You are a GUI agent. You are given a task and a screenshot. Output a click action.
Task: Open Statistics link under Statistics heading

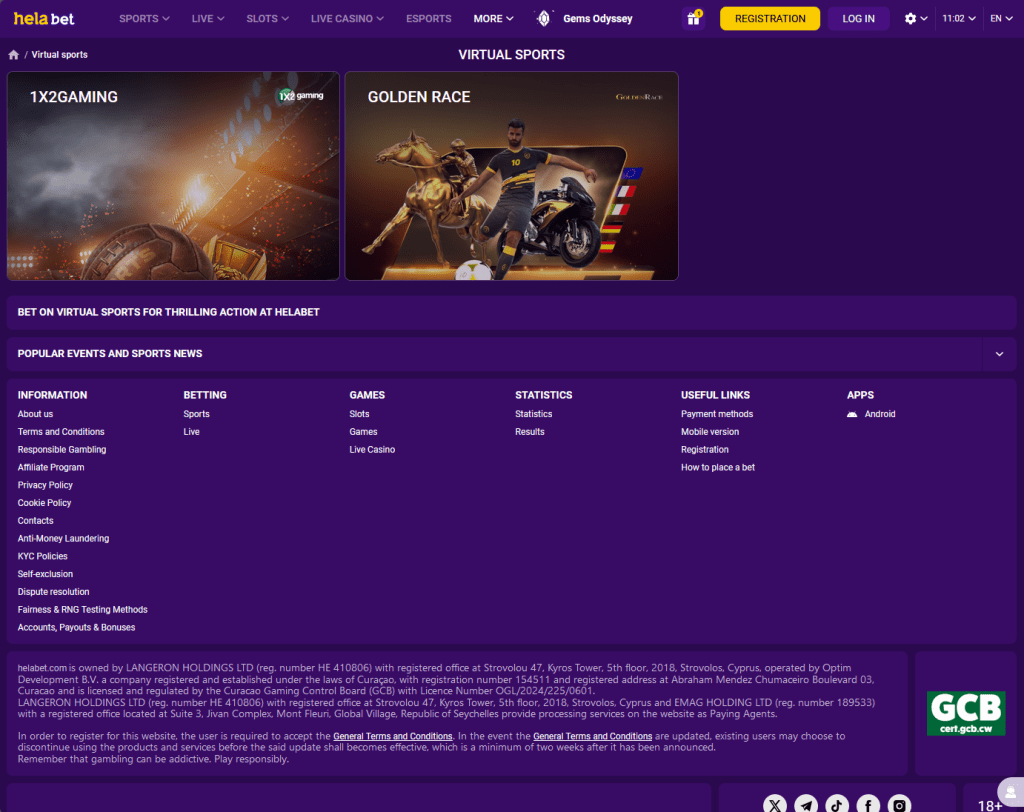pos(534,414)
